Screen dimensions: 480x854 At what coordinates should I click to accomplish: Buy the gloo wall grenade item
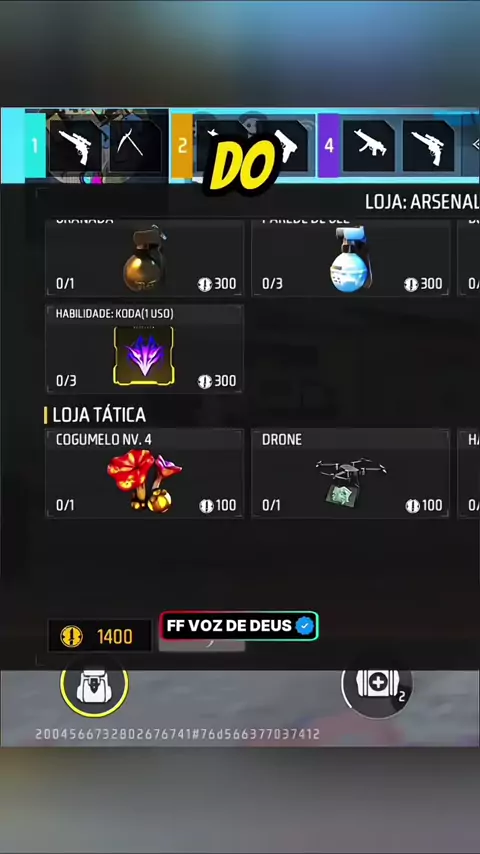coord(350,258)
